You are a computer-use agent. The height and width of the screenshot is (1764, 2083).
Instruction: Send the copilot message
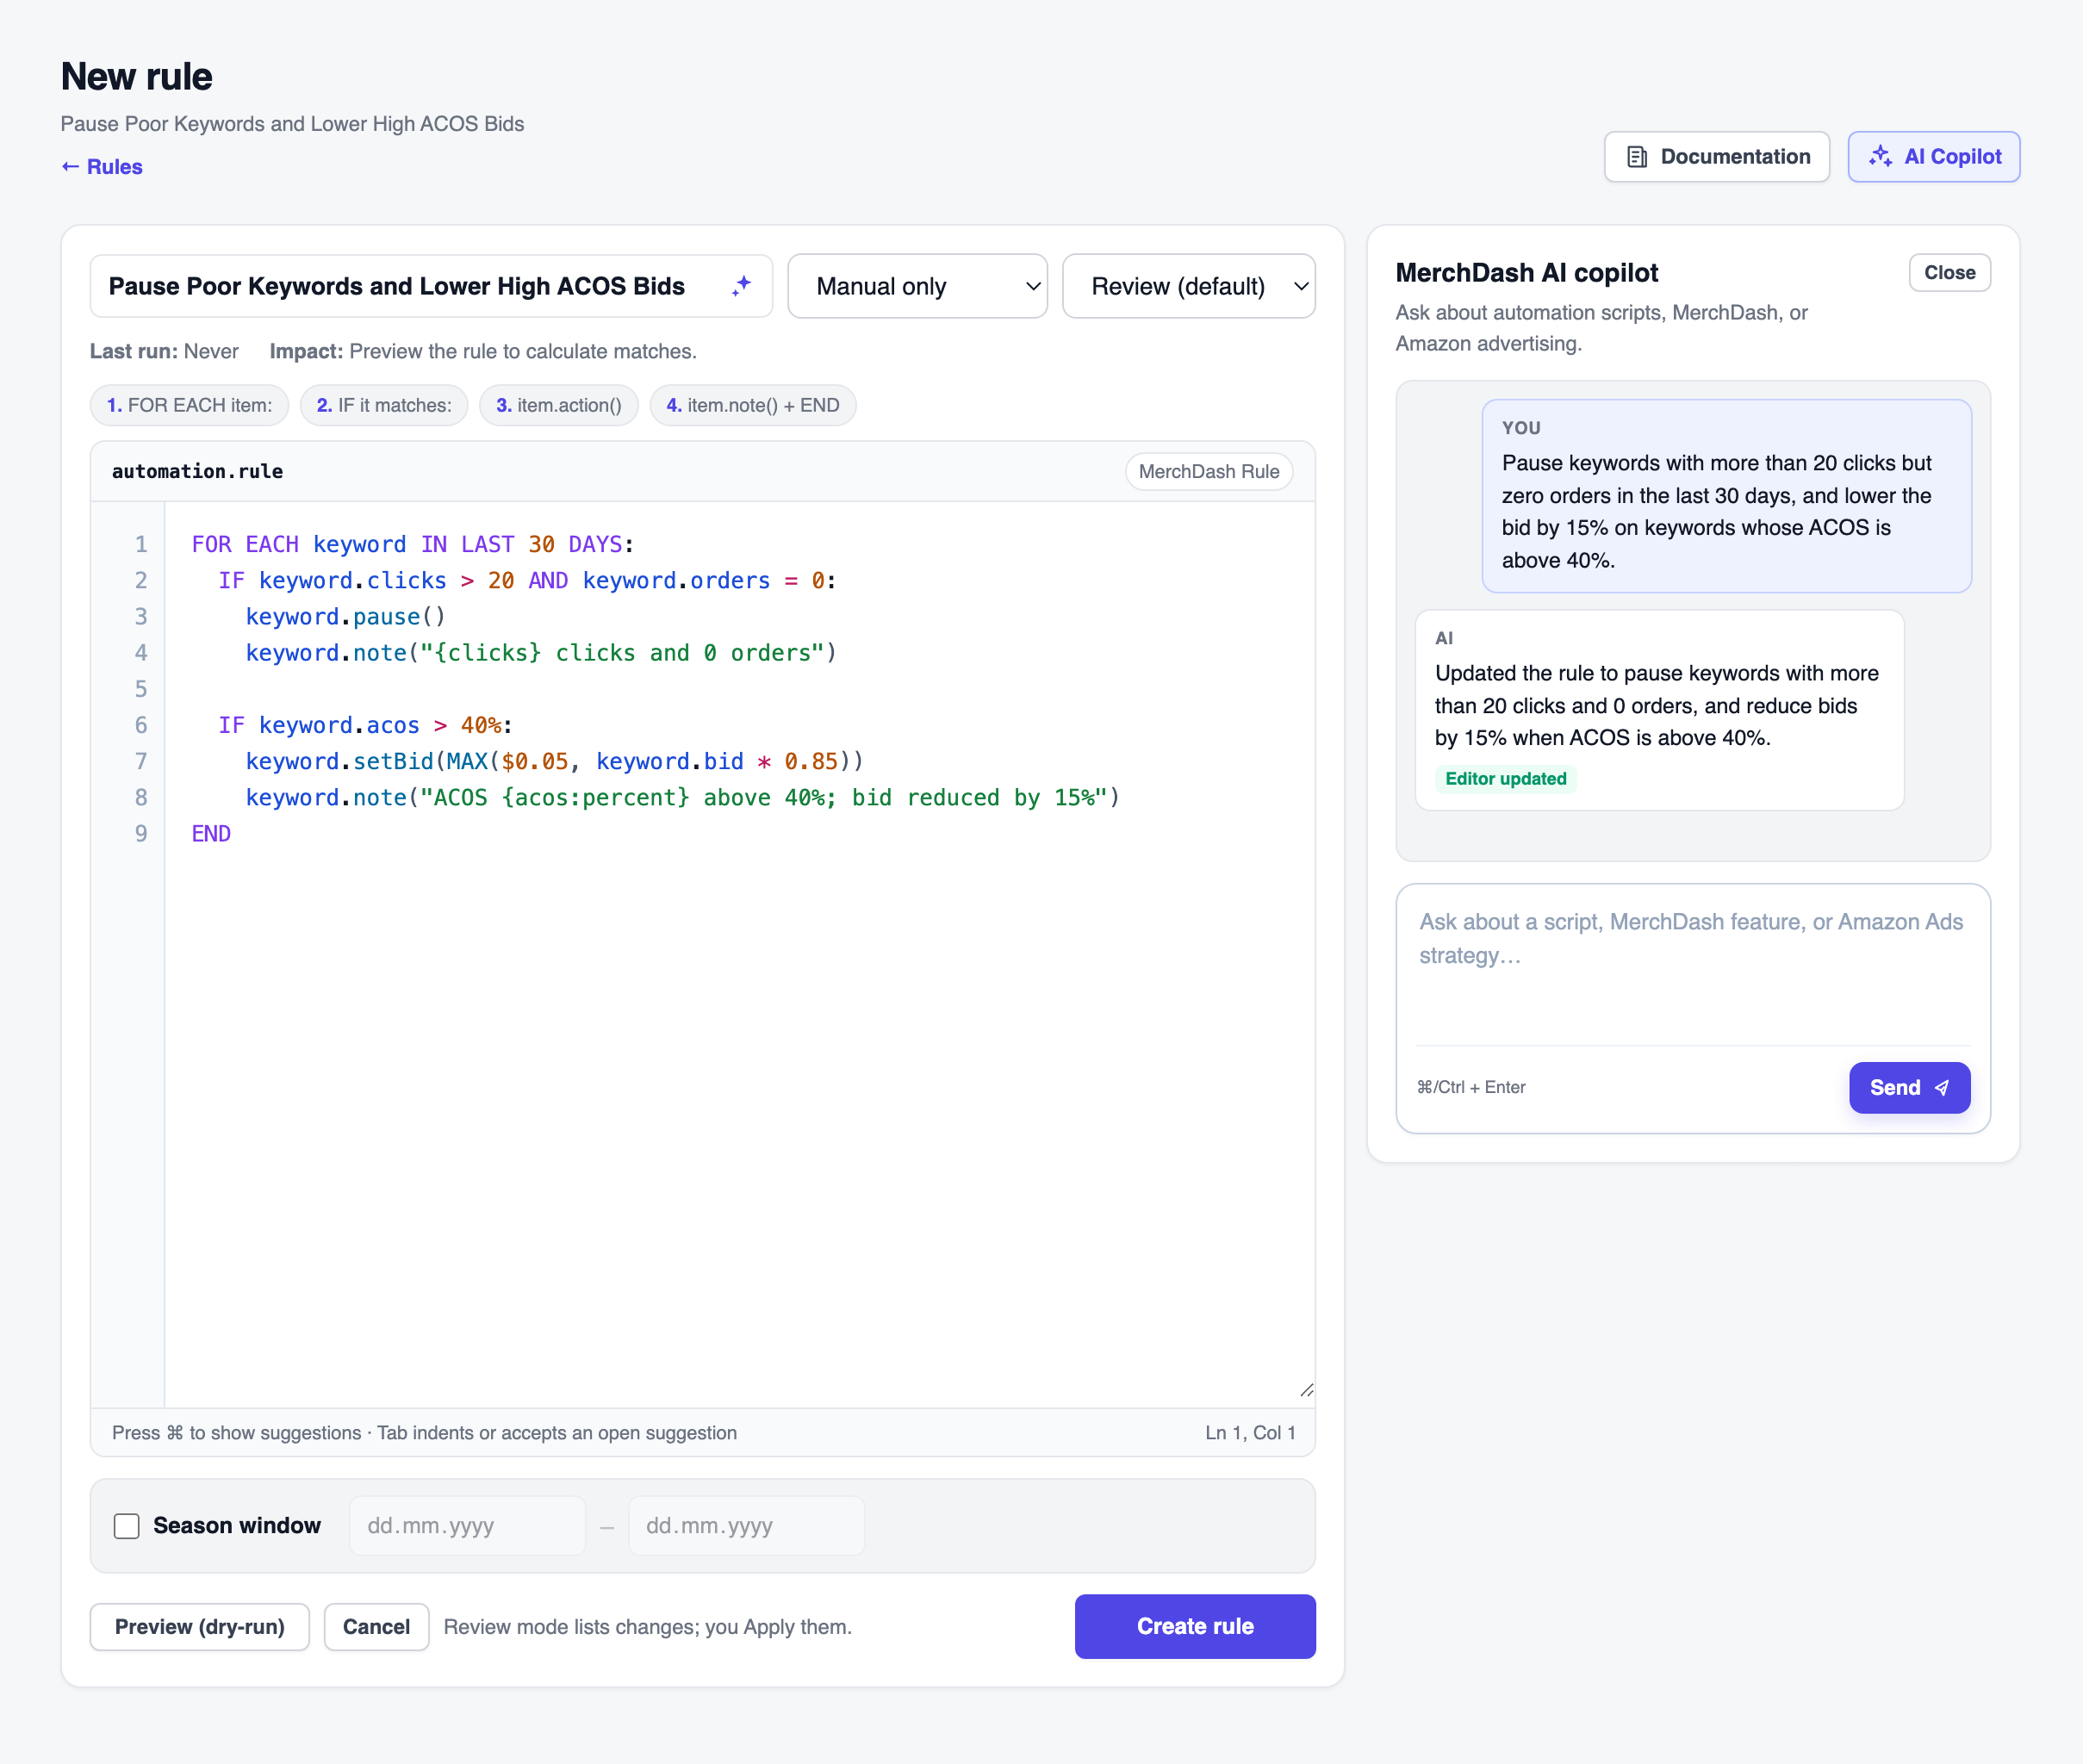click(1909, 1088)
